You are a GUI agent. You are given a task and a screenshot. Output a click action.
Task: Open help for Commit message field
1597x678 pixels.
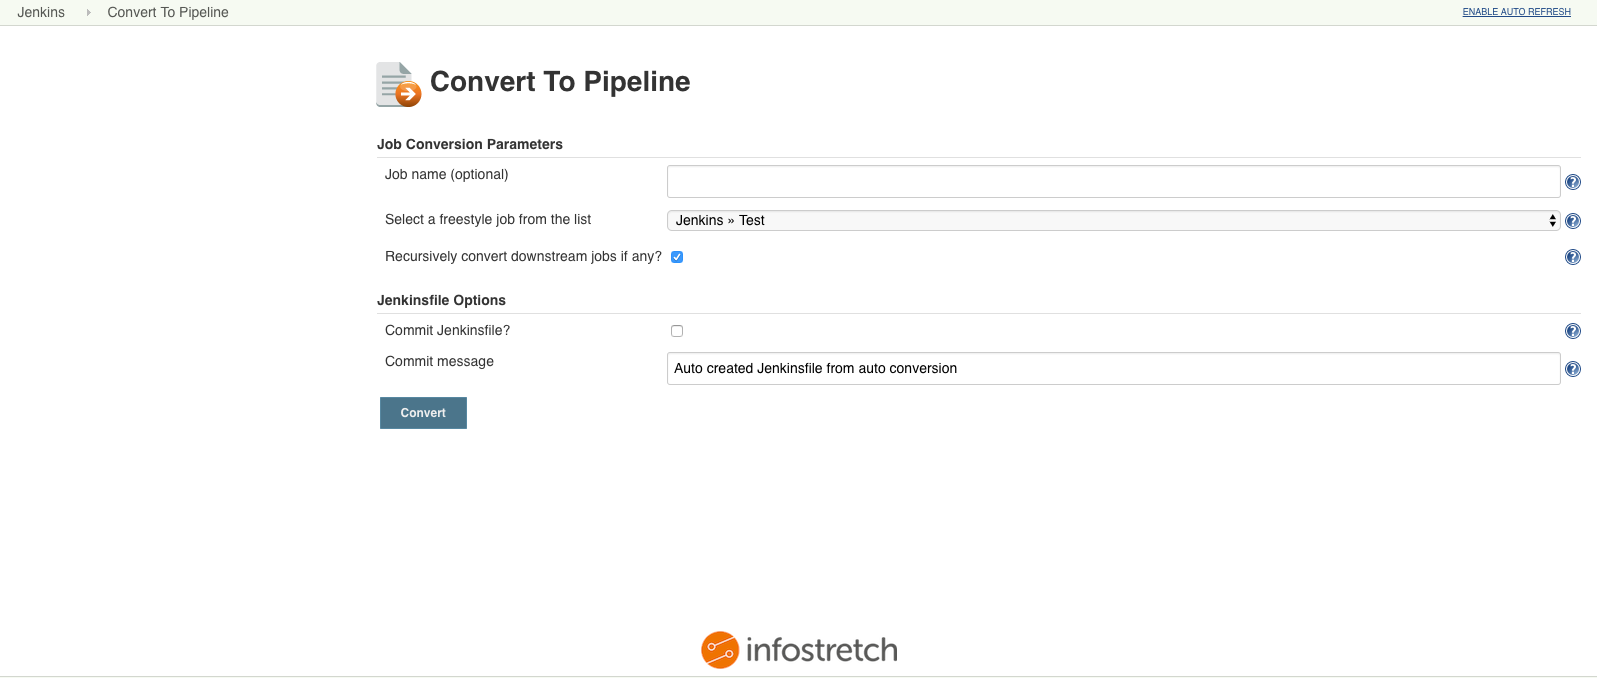(x=1572, y=369)
